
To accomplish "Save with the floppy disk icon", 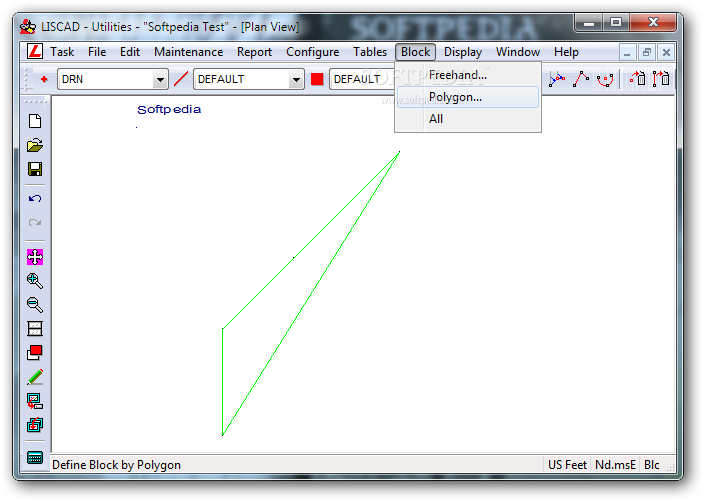I will (35, 169).
